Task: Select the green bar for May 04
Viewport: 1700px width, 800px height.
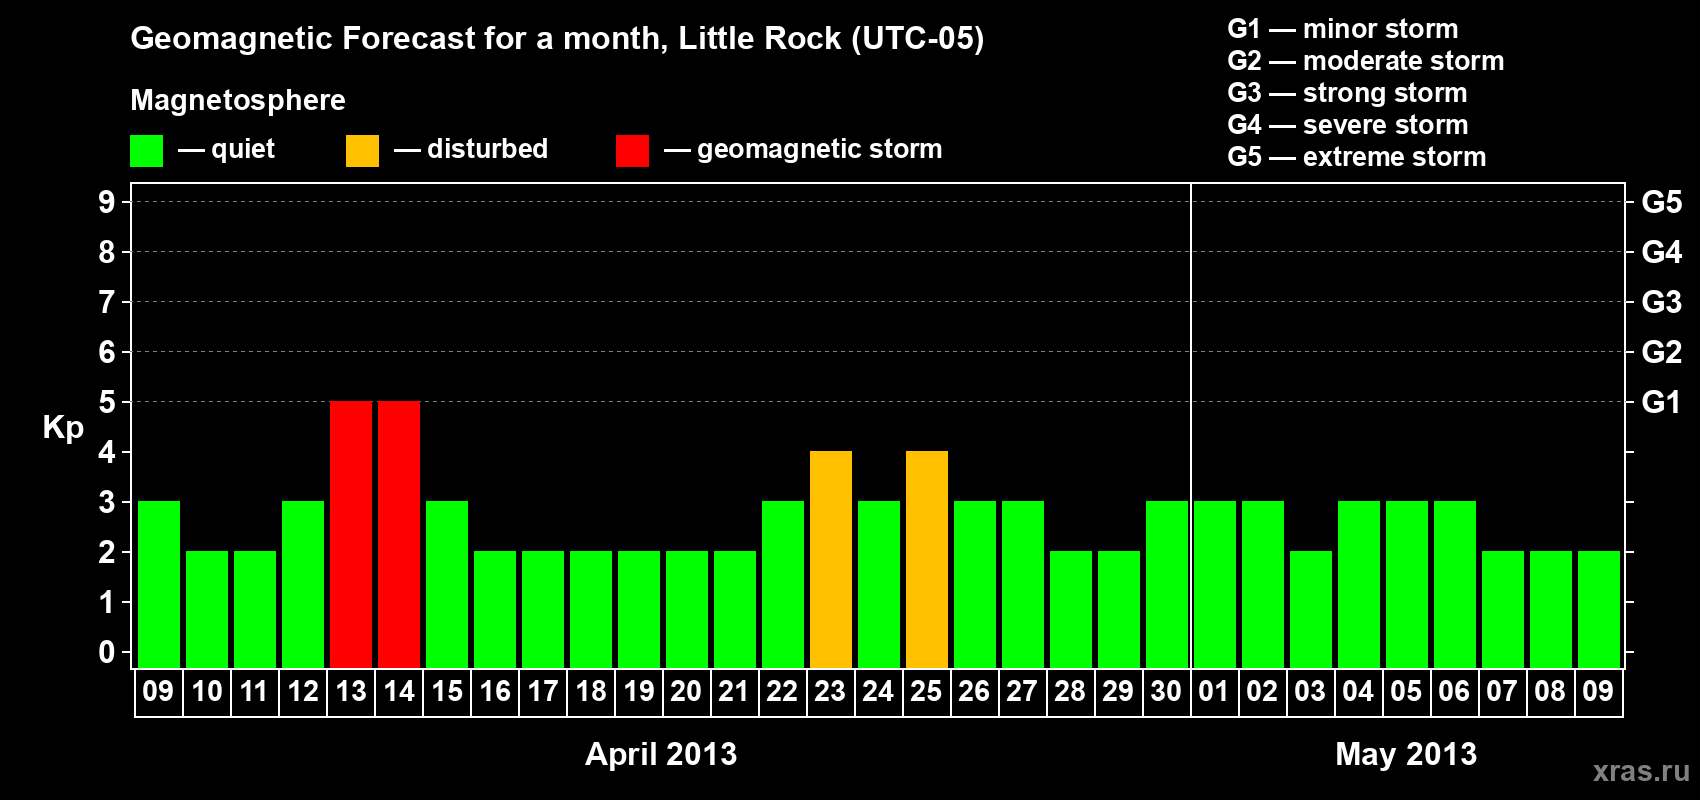Action: [1359, 585]
